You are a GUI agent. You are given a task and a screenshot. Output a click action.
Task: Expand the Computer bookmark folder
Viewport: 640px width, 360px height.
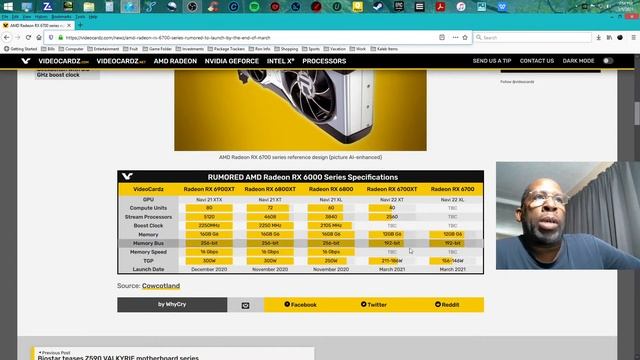pyautogui.click(x=71, y=49)
